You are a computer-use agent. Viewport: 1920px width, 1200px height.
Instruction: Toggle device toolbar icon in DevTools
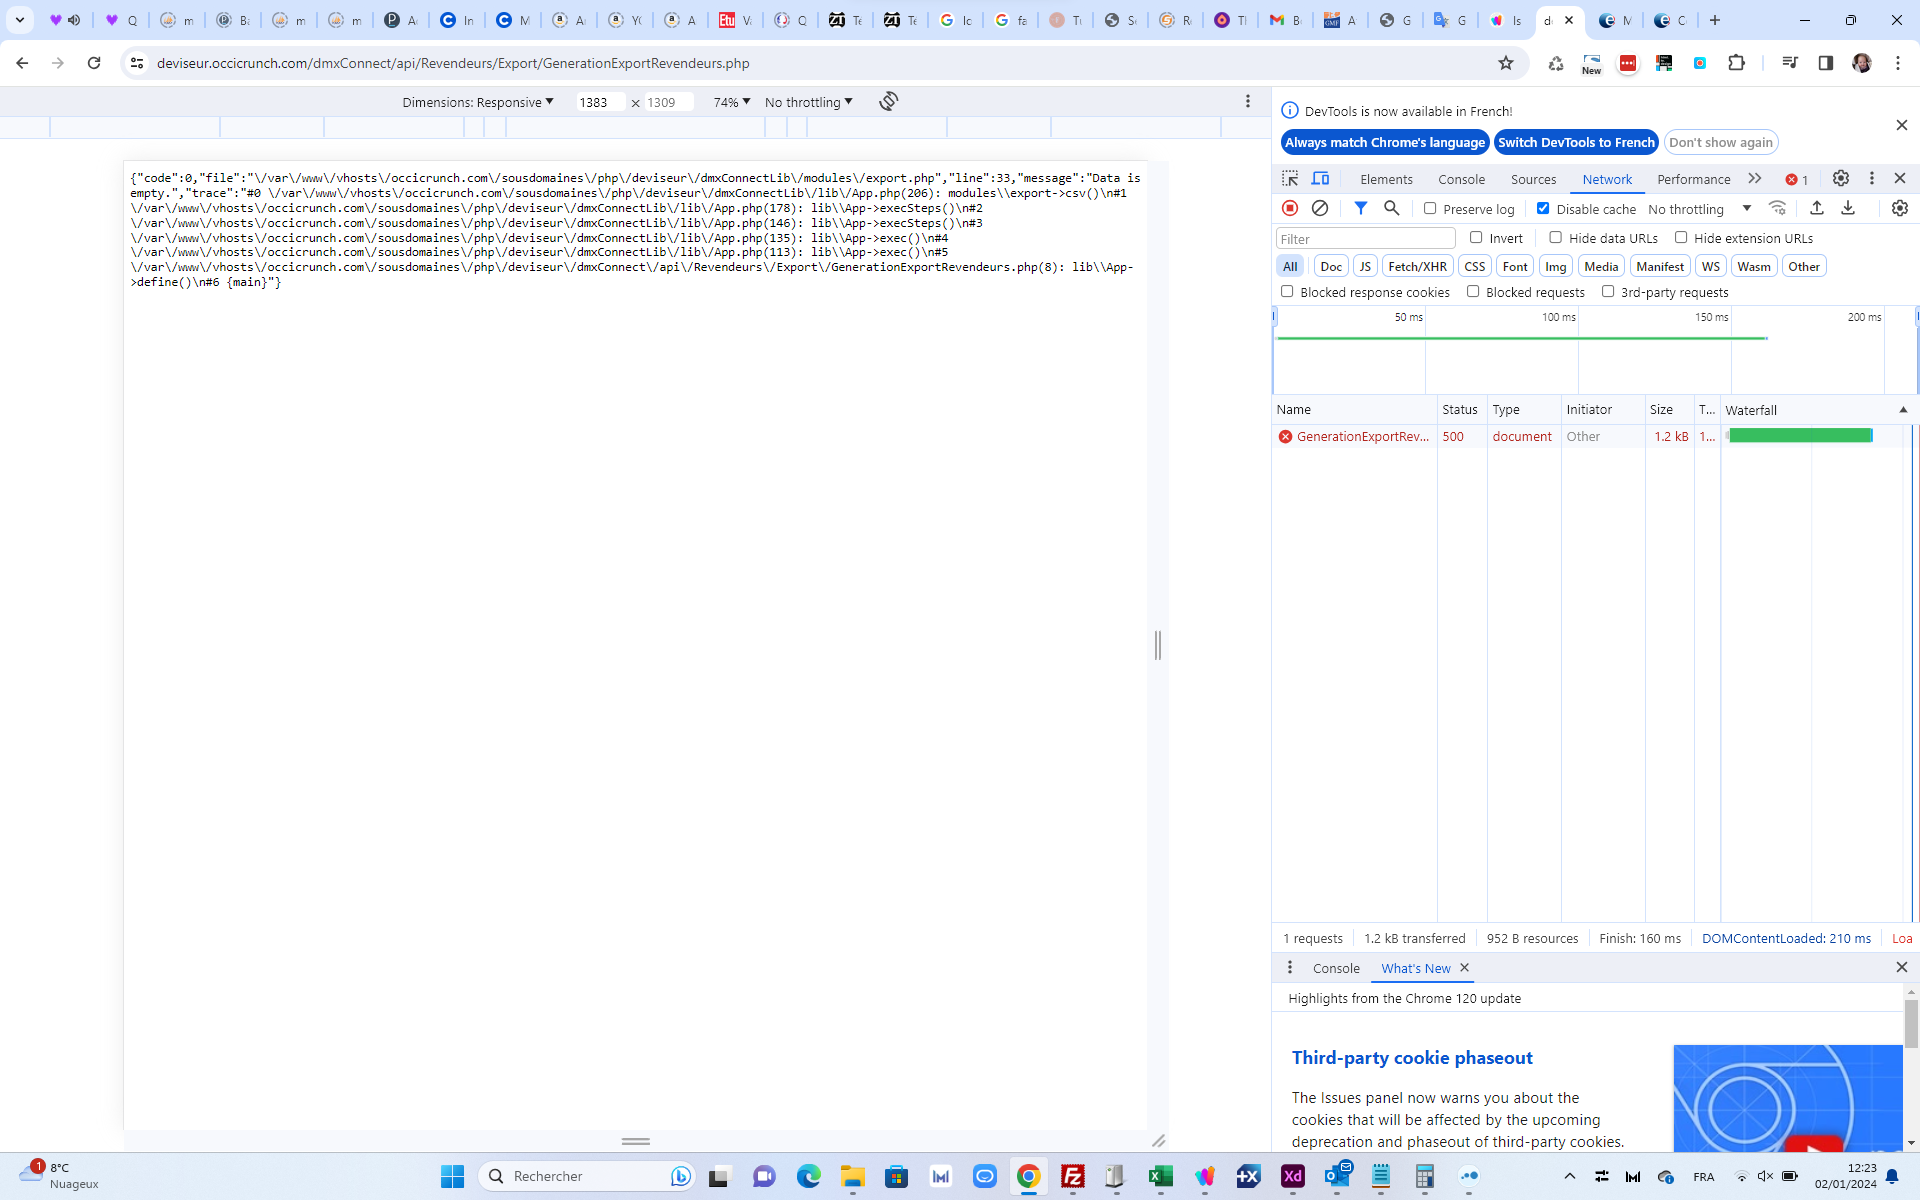pyautogui.click(x=1321, y=179)
